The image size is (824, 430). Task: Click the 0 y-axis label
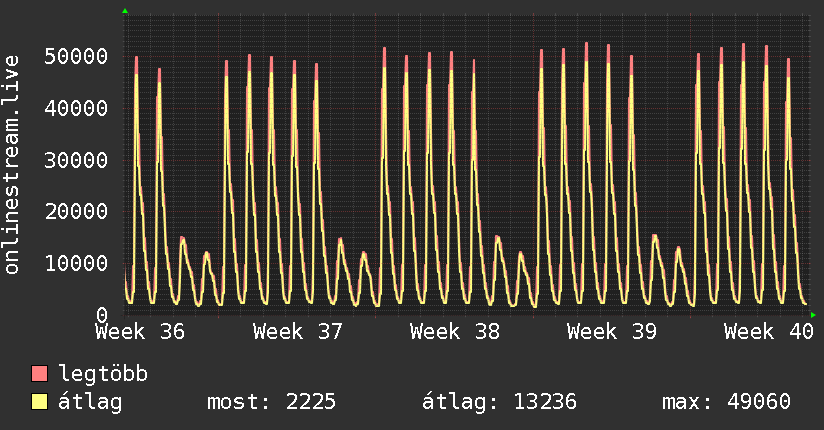102,315
